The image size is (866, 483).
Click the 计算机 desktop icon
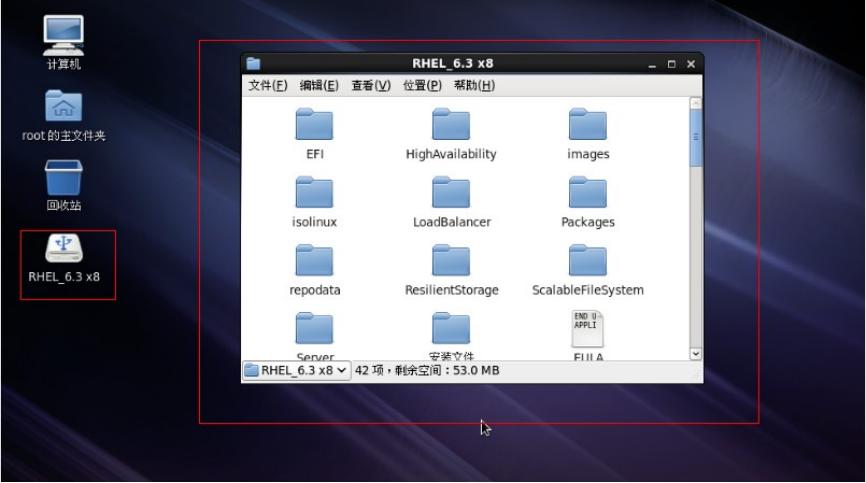click(64, 35)
